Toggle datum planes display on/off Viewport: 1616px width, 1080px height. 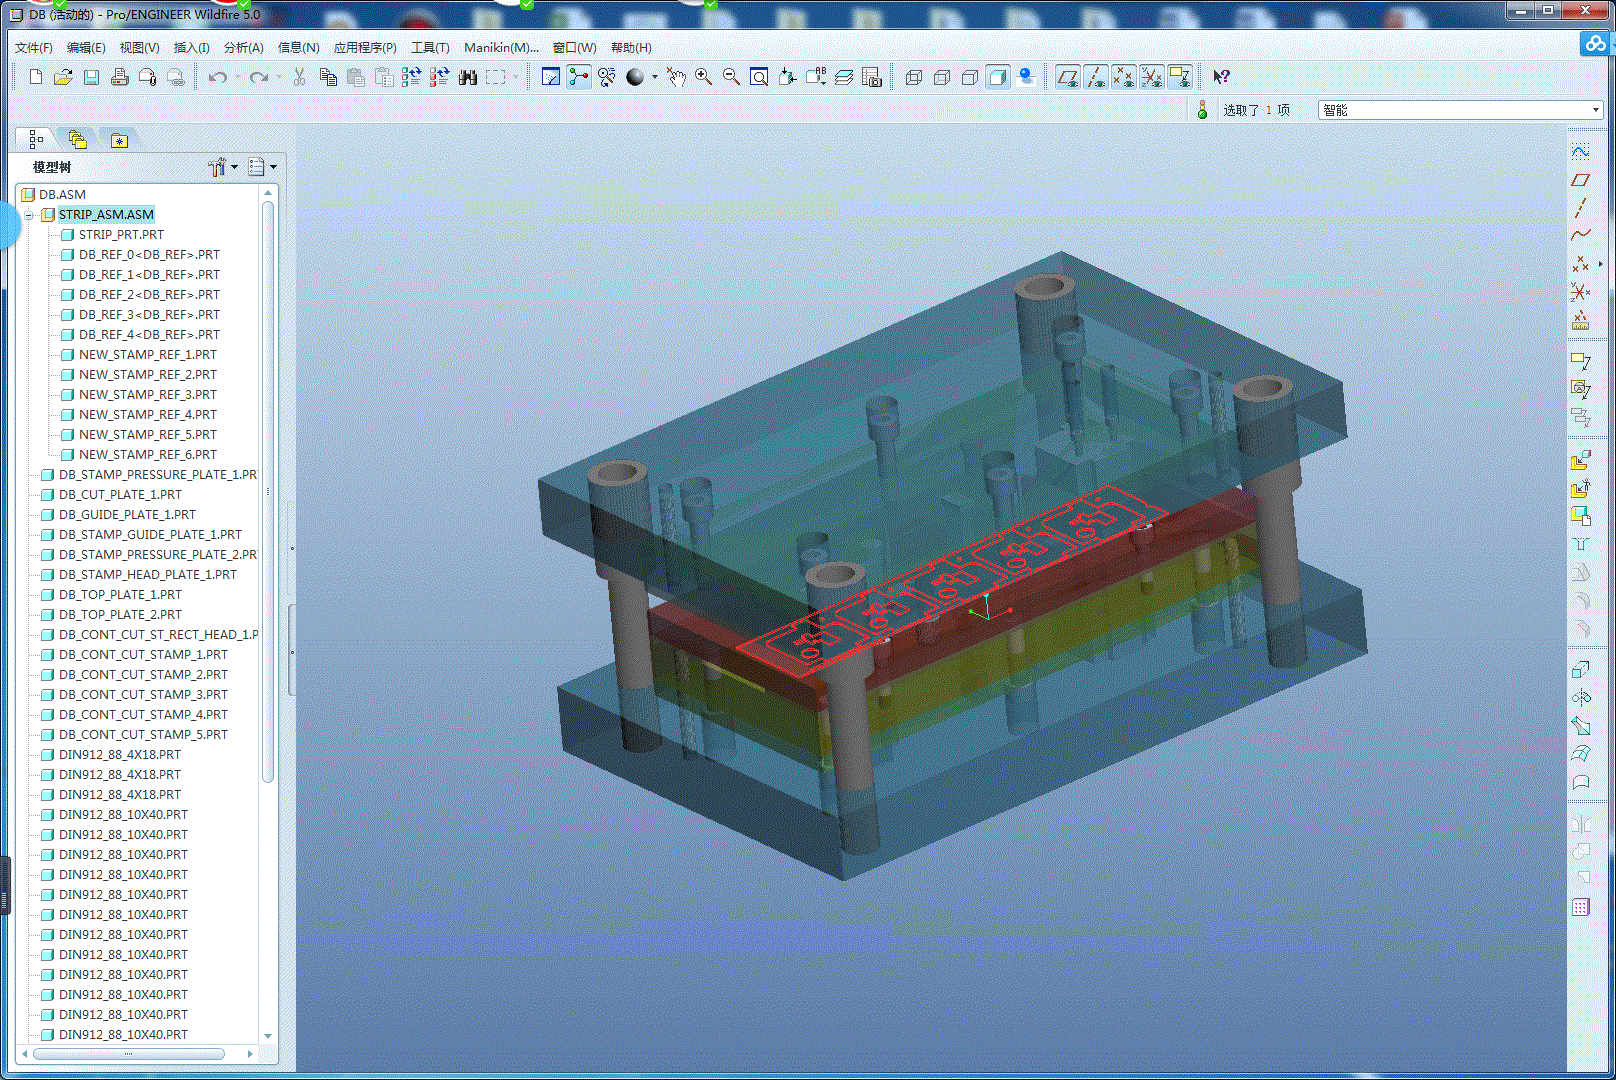point(1067,77)
